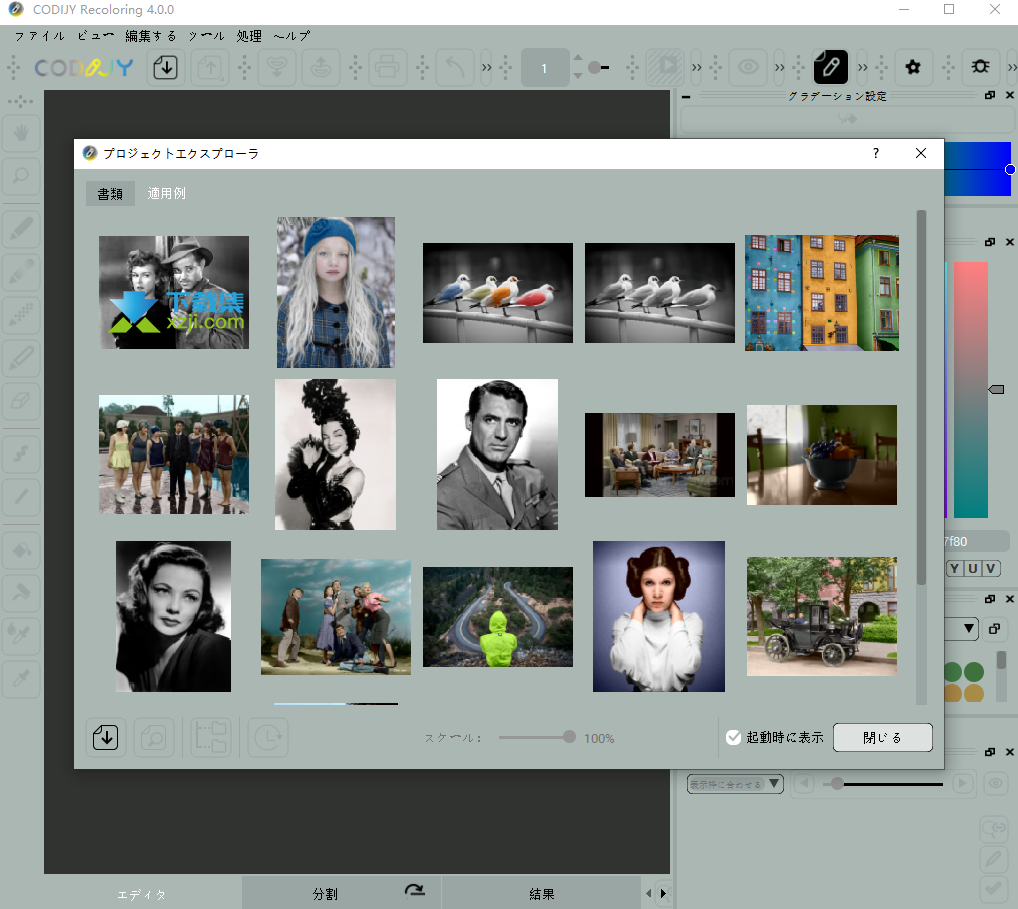
Task: Click the open image toolbar icon
Action: (166, 68)
